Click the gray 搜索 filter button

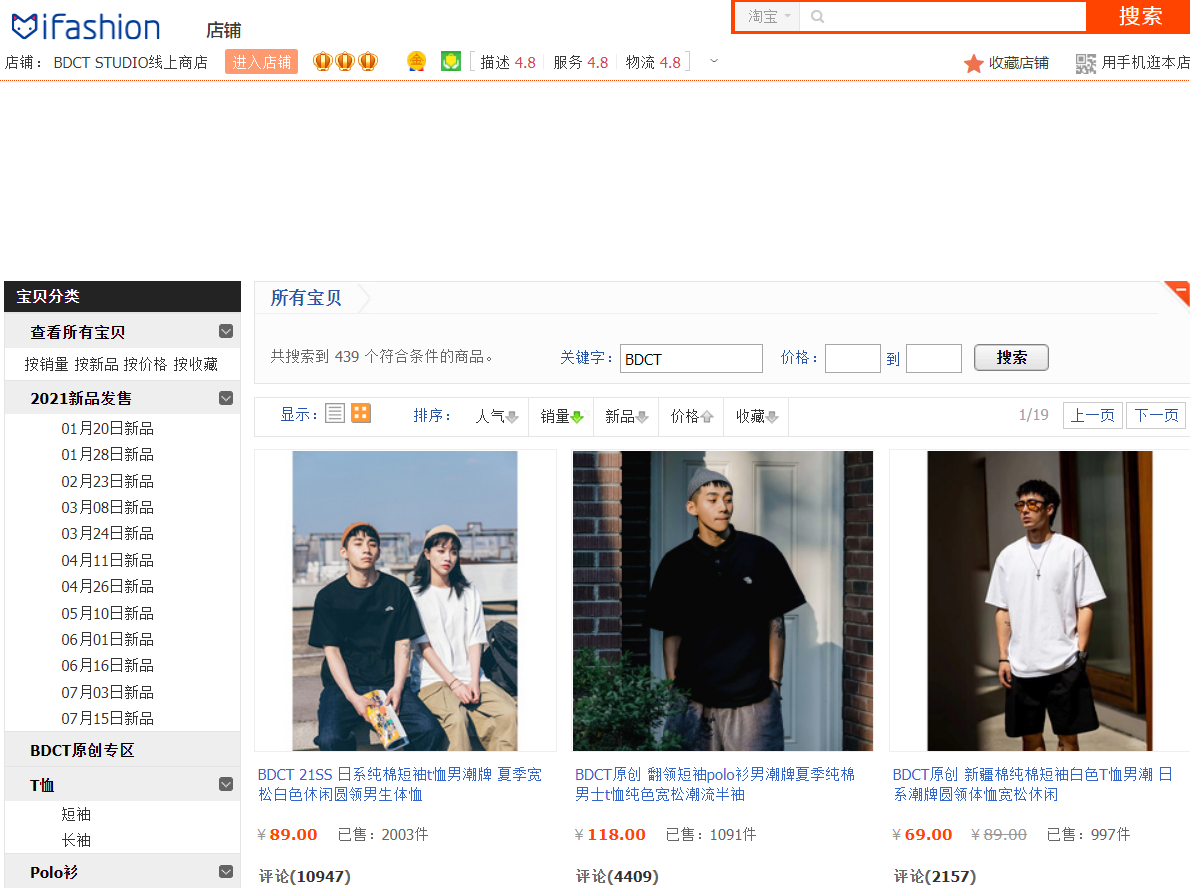pos(1011,357)
